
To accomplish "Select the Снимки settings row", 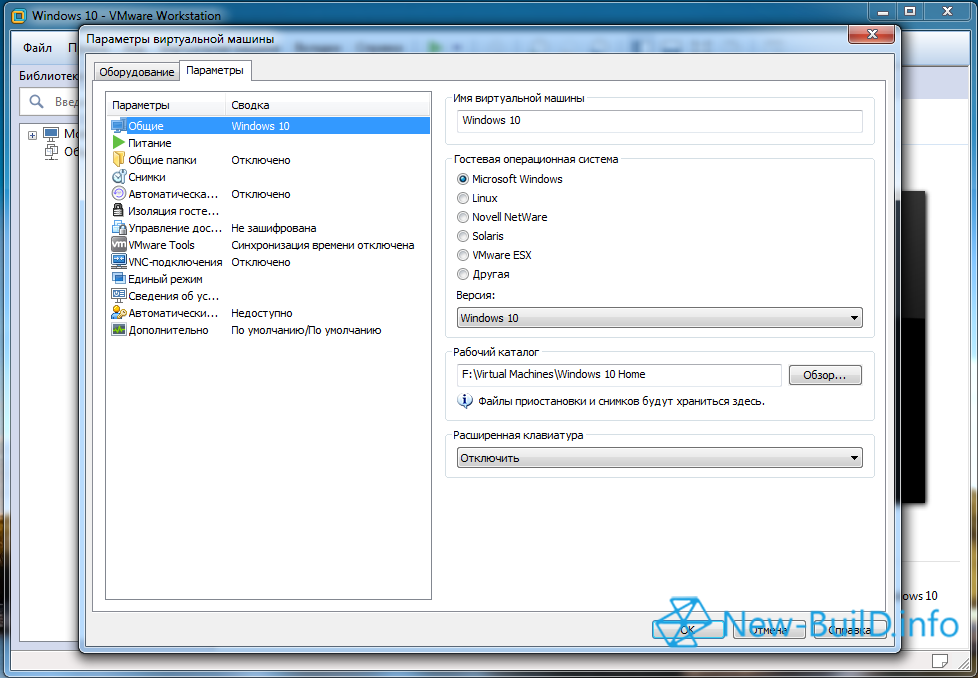I will click(269, 177).
